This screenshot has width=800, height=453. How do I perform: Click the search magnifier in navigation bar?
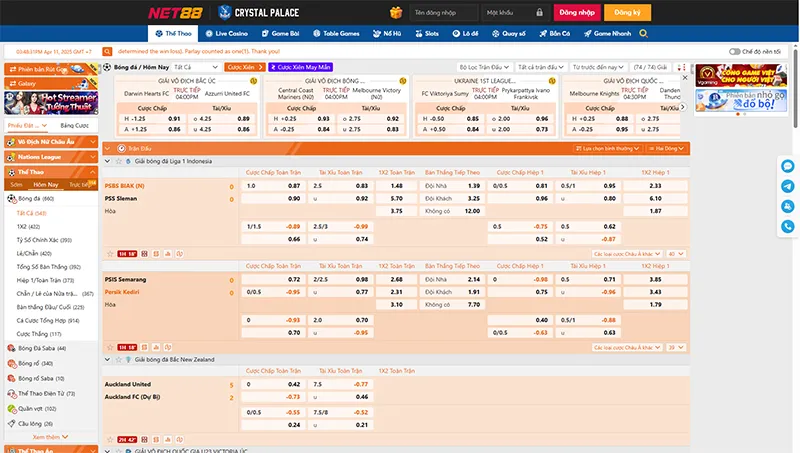643,34
